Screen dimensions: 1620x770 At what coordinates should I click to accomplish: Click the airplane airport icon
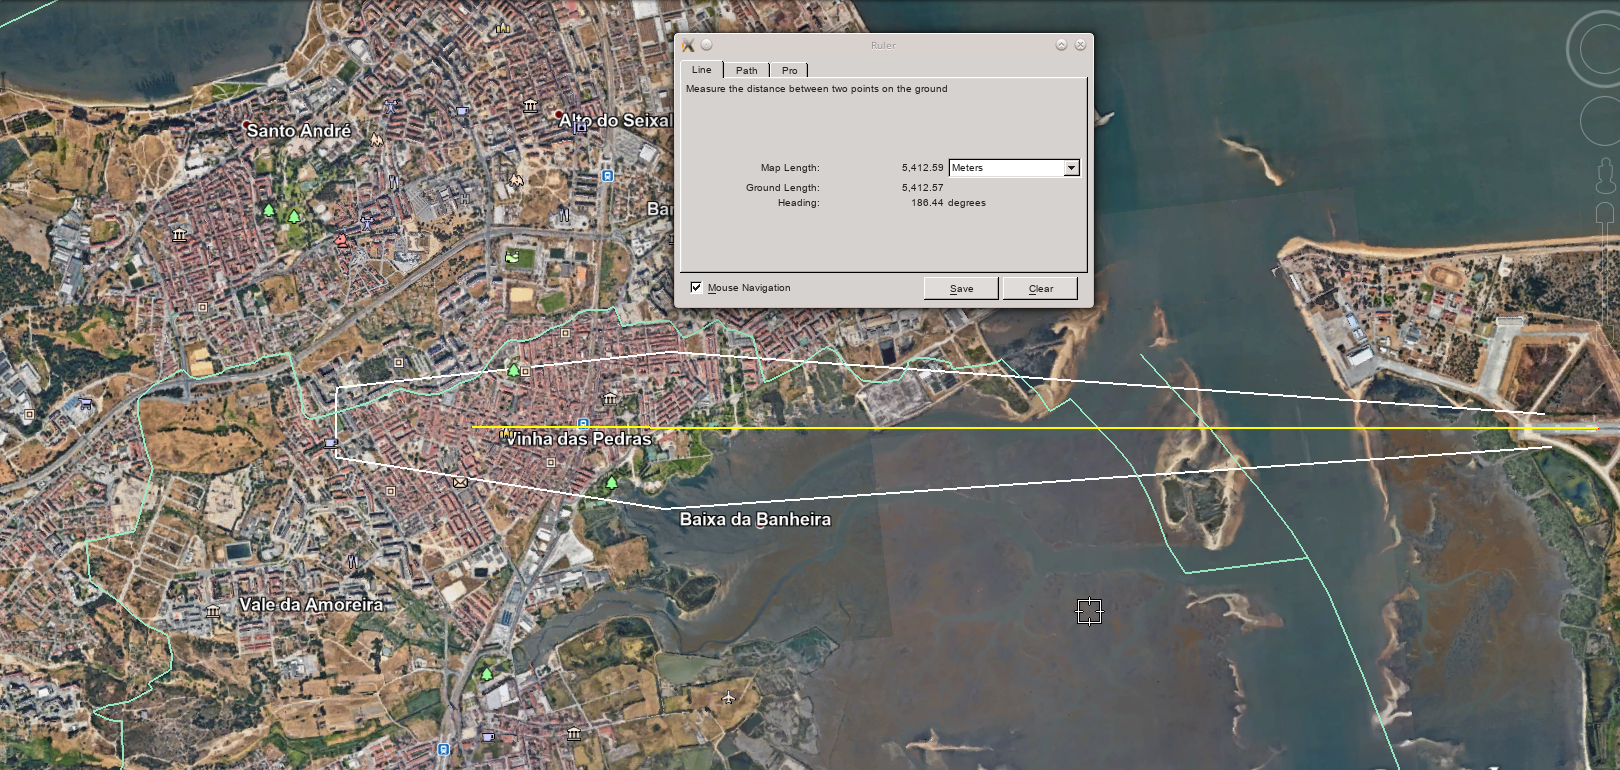728,697
